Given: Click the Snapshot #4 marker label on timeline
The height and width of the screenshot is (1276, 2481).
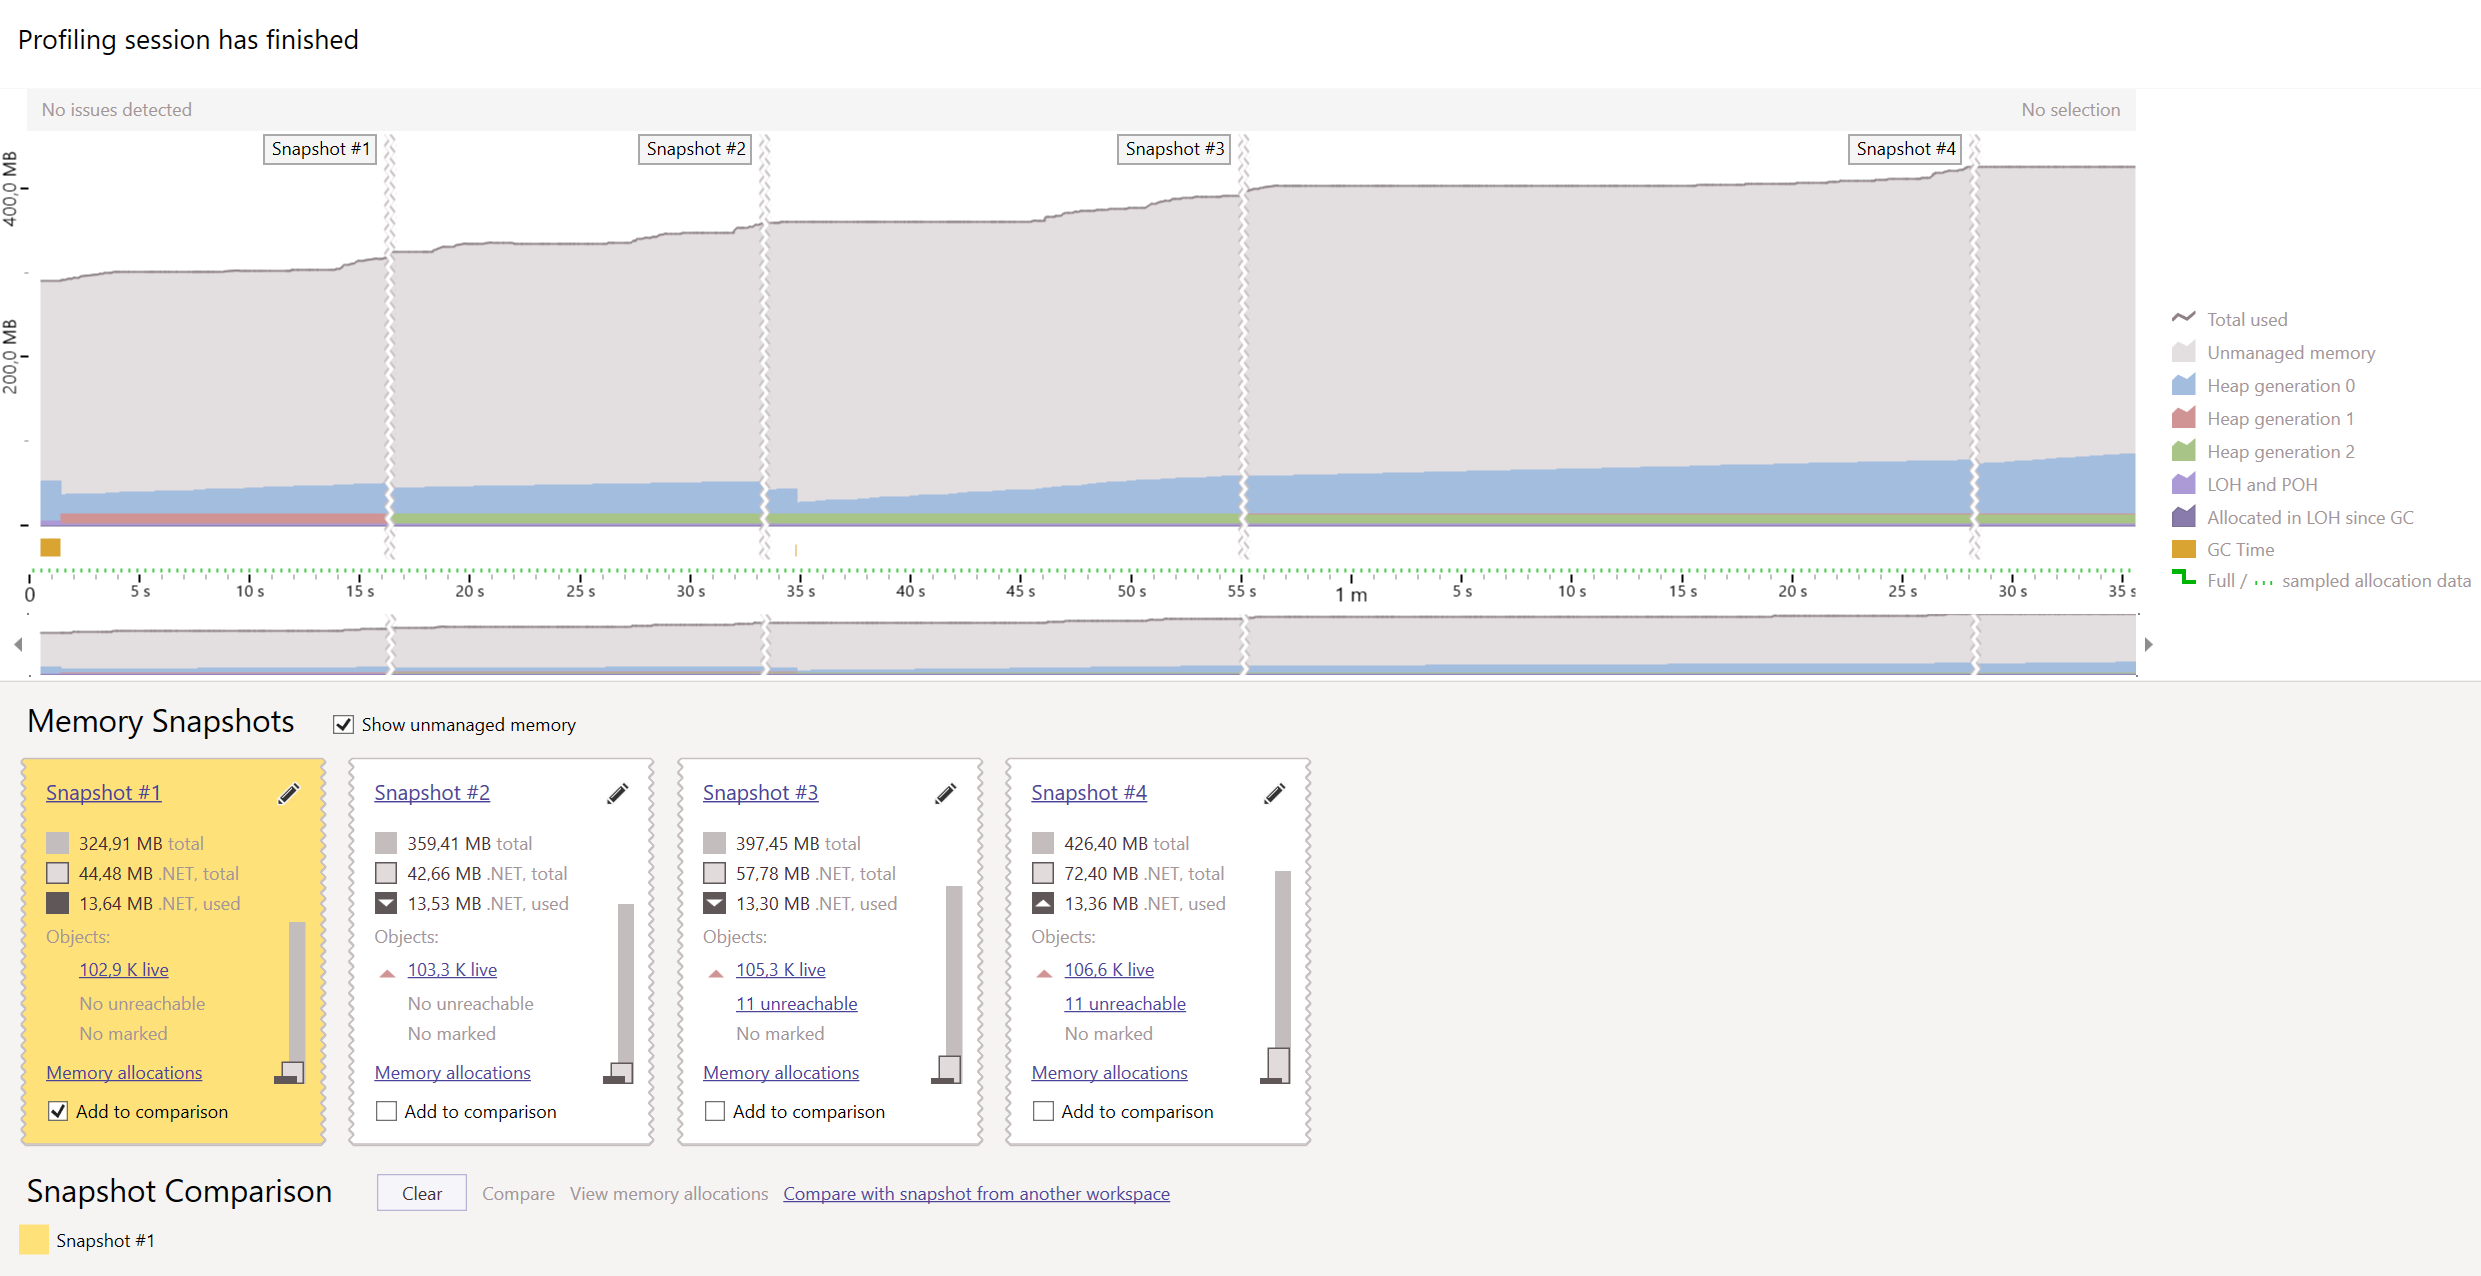Looking at the screenshot, I should pyautogui.click(x=1905, y=149).
